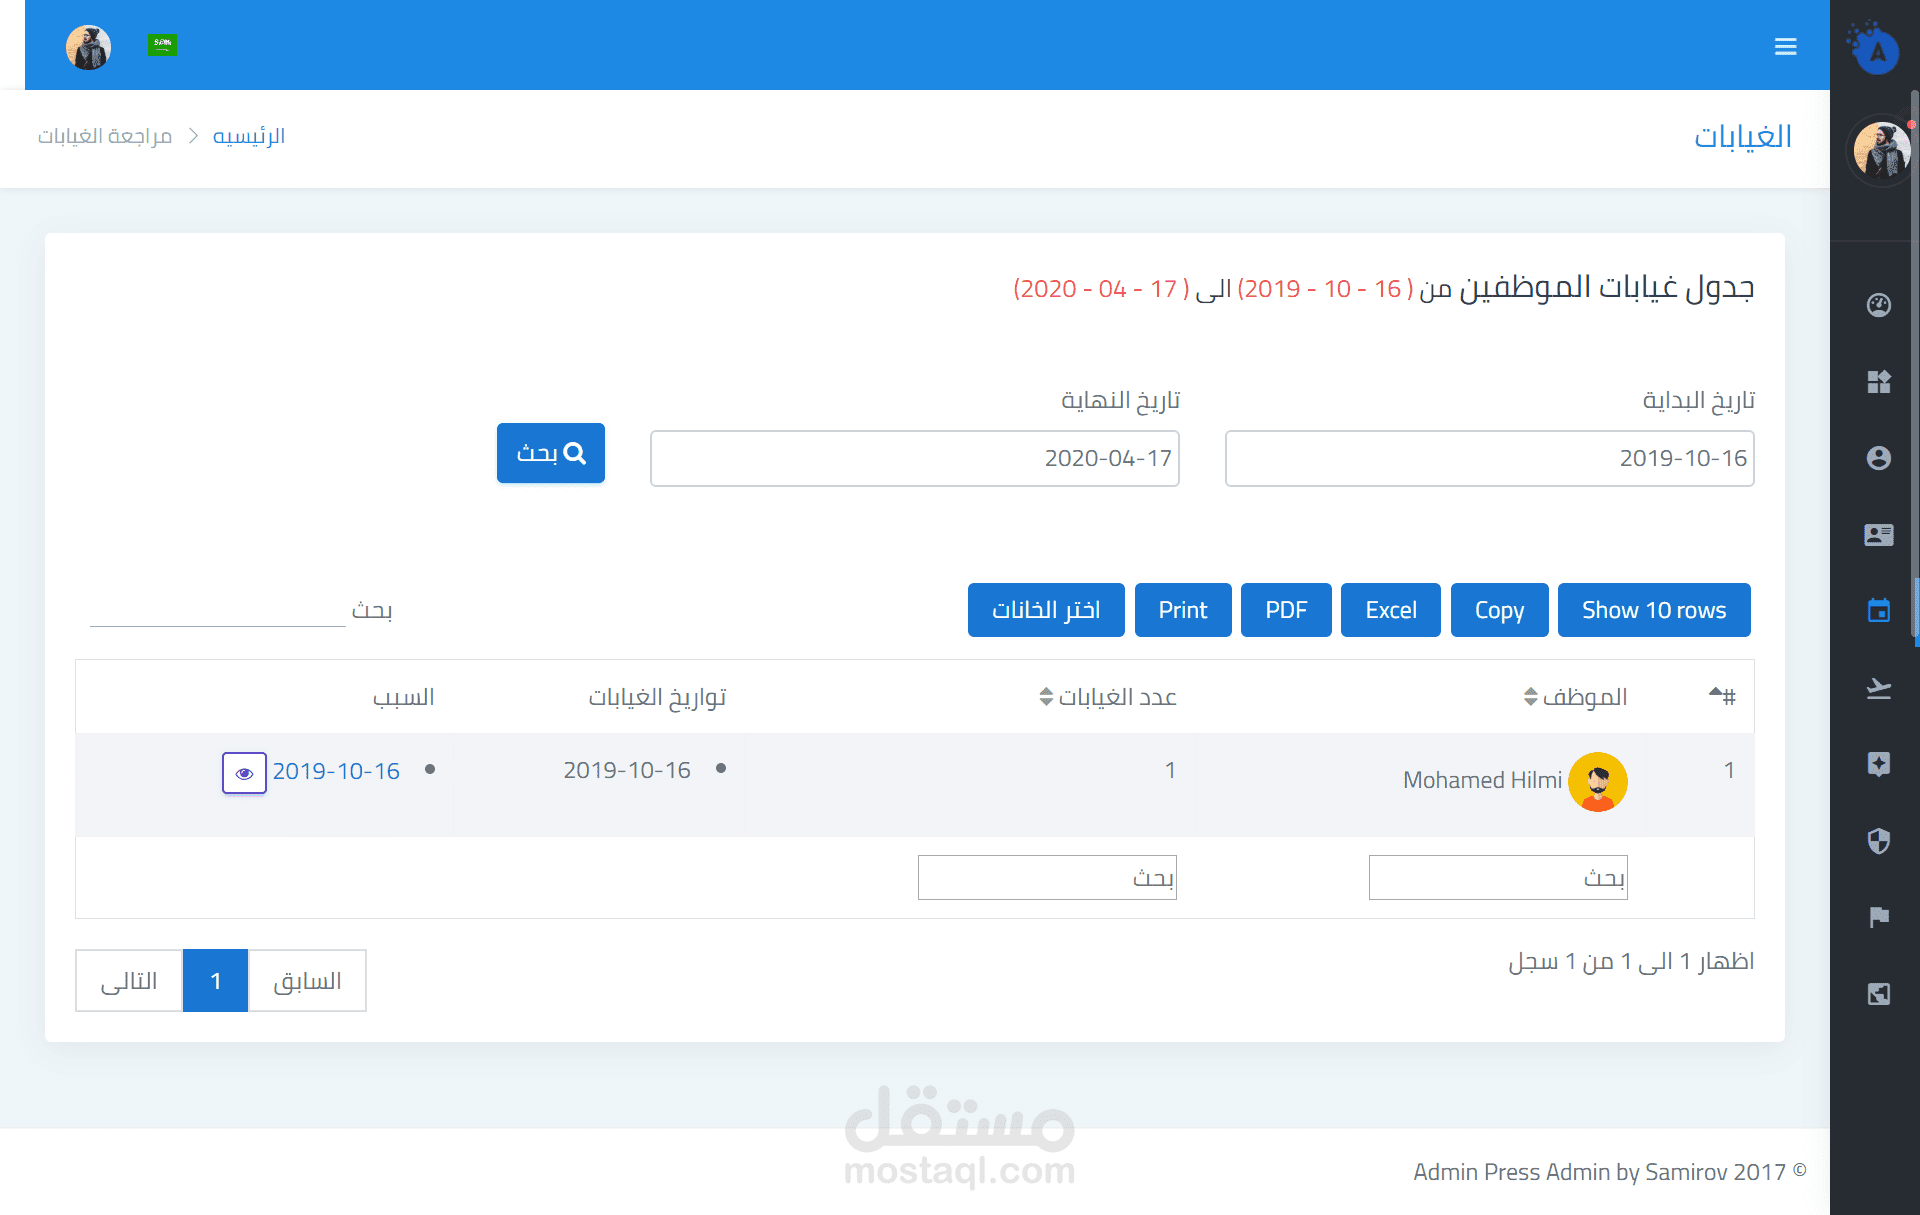Screen dimensions: 1920x1215
Task: Go to الرئيسيه breadcrumb link
Action: click(x=249, y=136)
